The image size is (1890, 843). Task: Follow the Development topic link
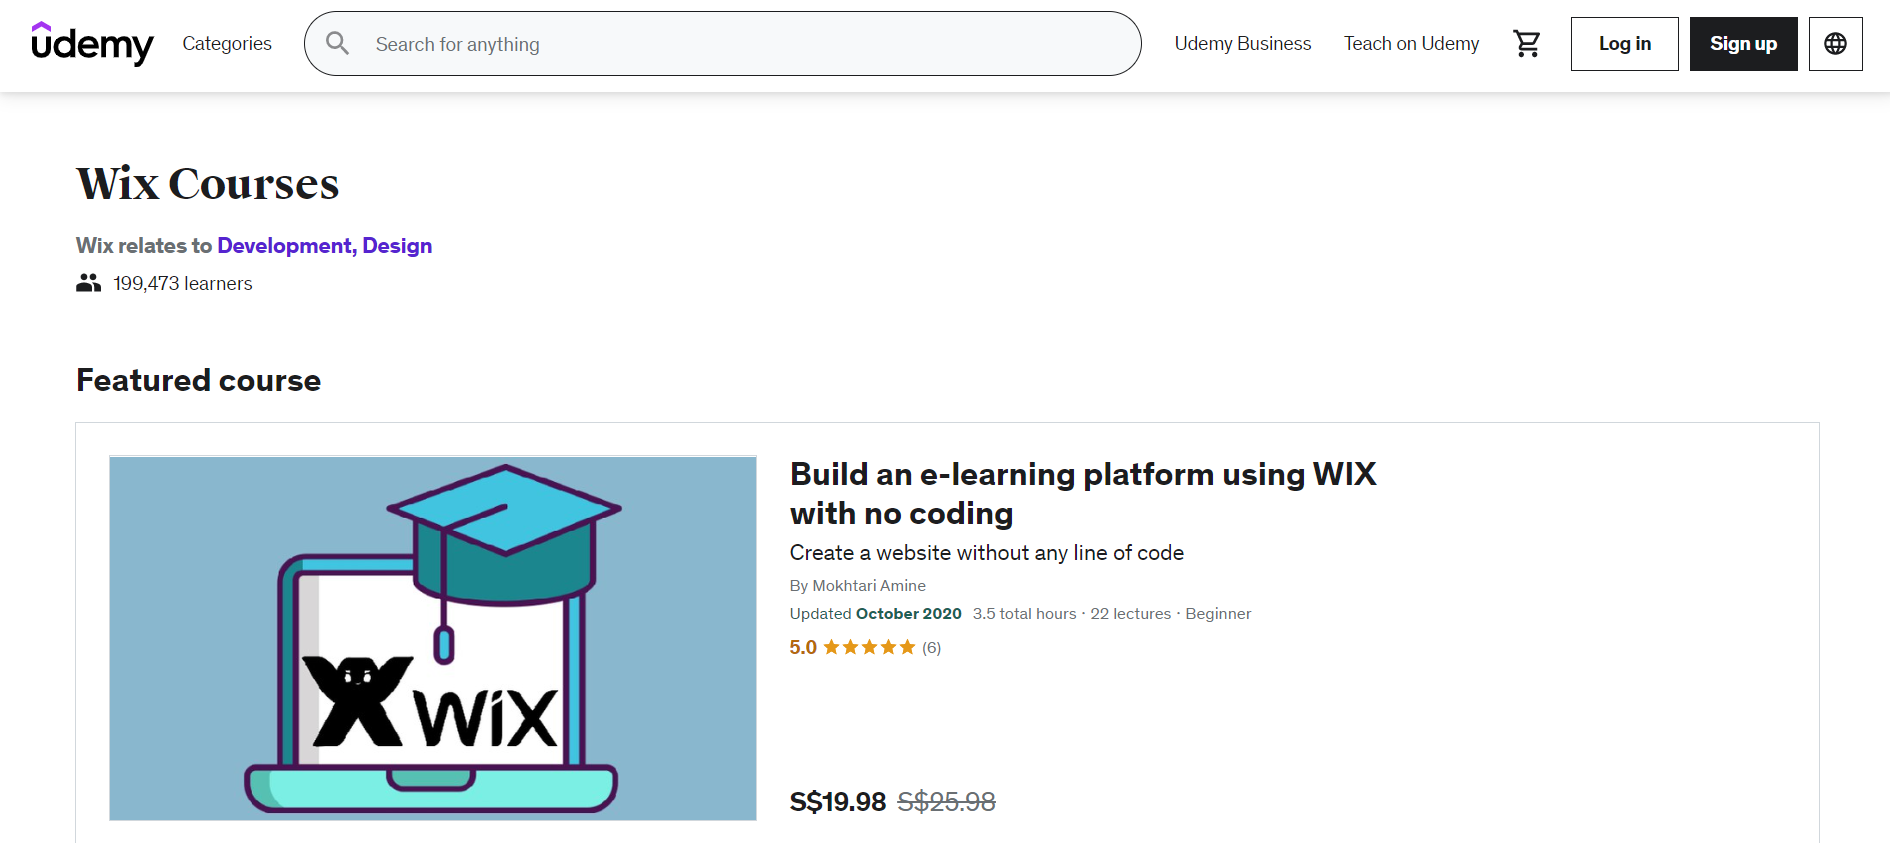286,246
